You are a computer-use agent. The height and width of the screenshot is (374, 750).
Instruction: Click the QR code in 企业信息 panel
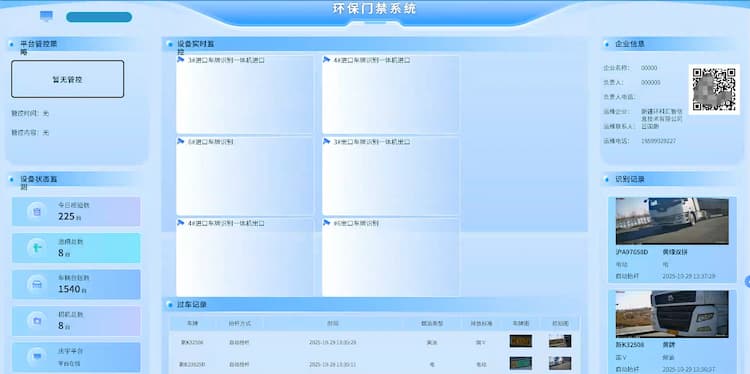tap(714, 89)
